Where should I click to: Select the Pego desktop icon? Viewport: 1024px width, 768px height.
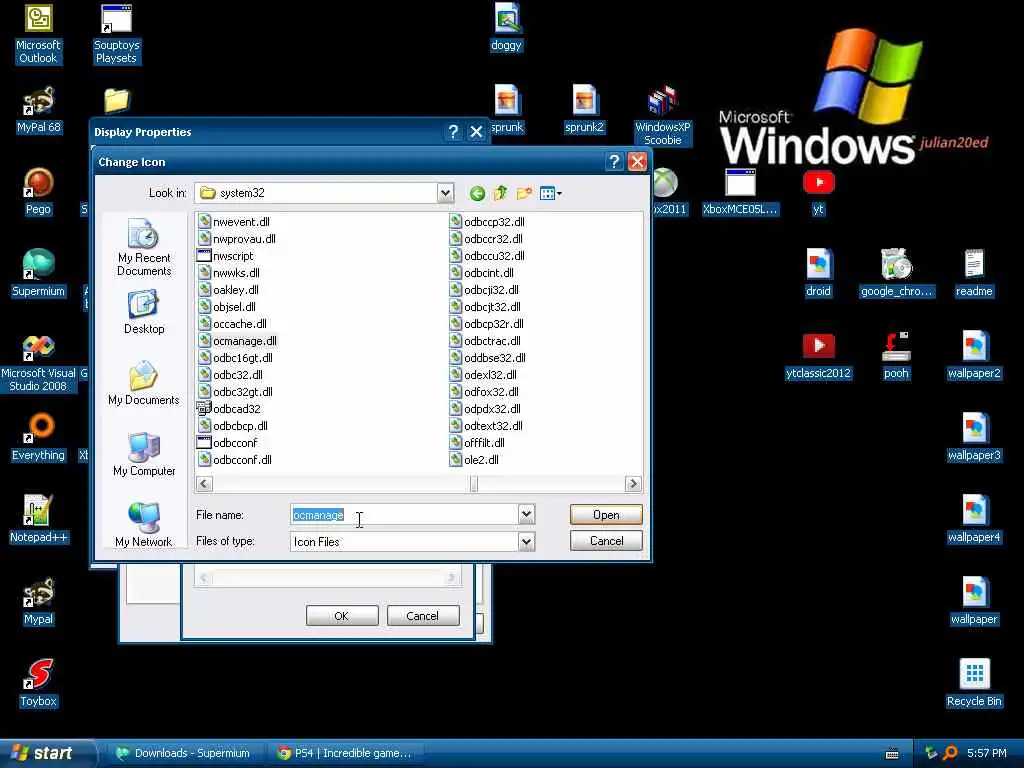tap(38, 192)
